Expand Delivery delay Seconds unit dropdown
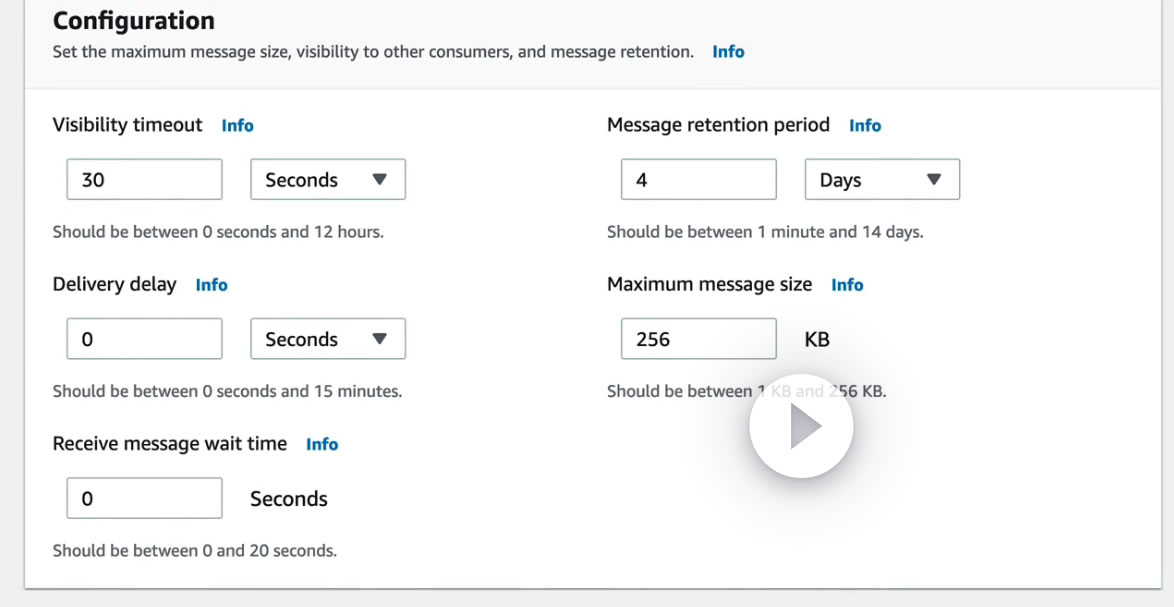The height and width of the screenshot is (607, 1174). pos(327,339)
